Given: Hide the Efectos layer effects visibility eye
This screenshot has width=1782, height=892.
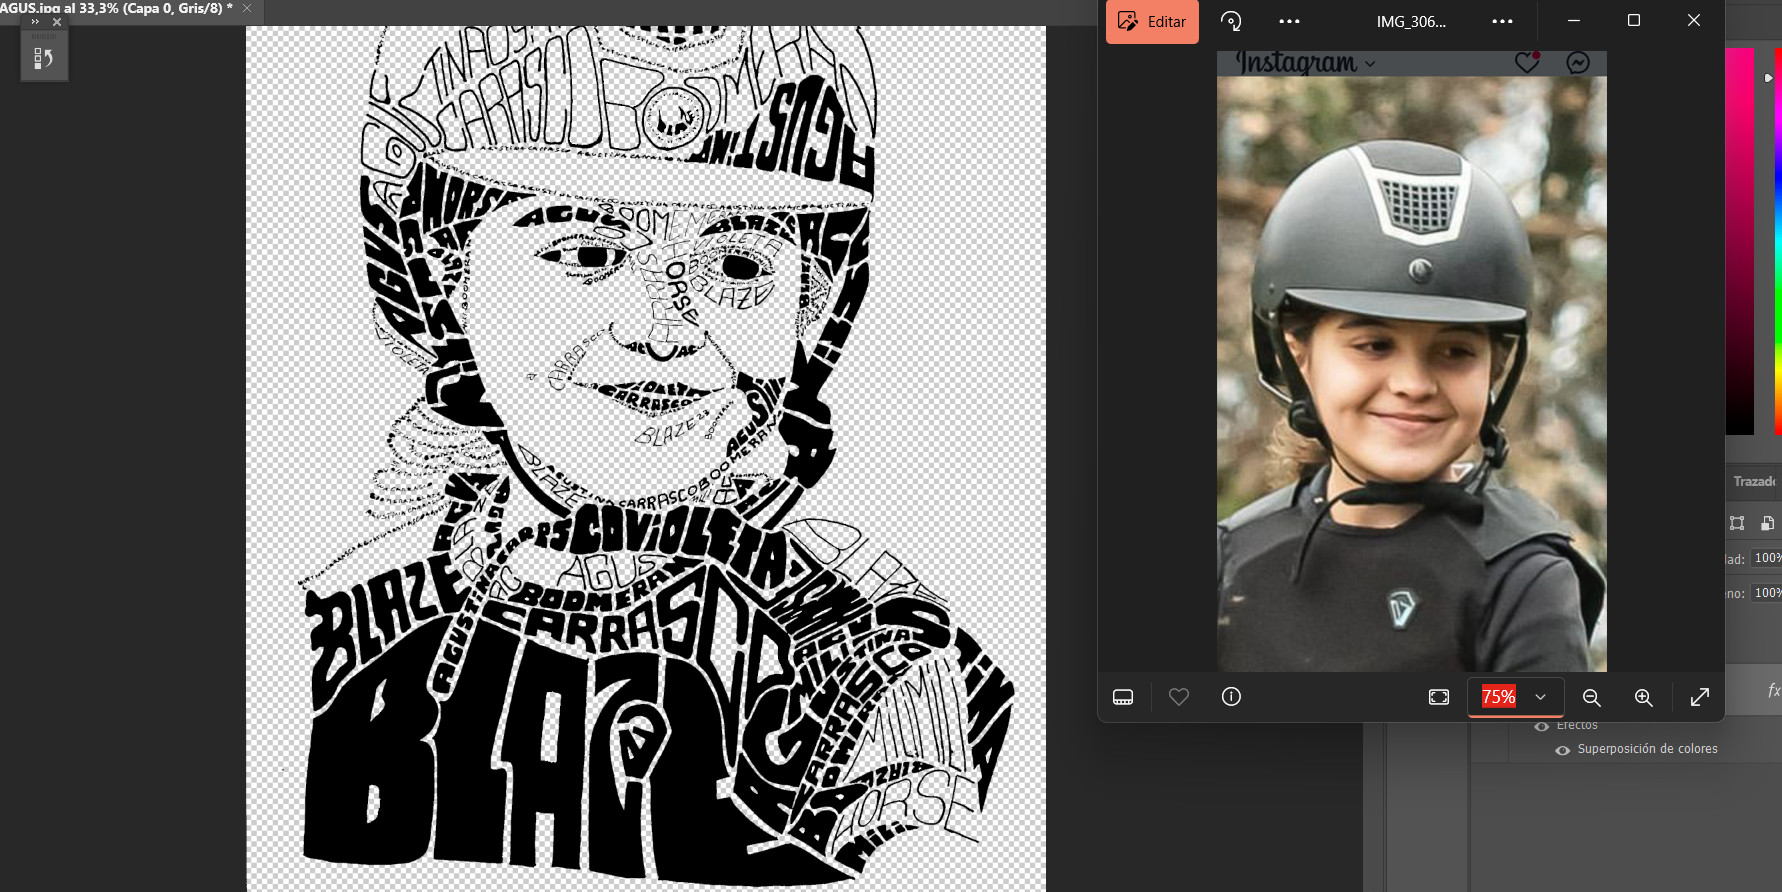Looking at the screenshot, I should click(x=1542, y=726).
